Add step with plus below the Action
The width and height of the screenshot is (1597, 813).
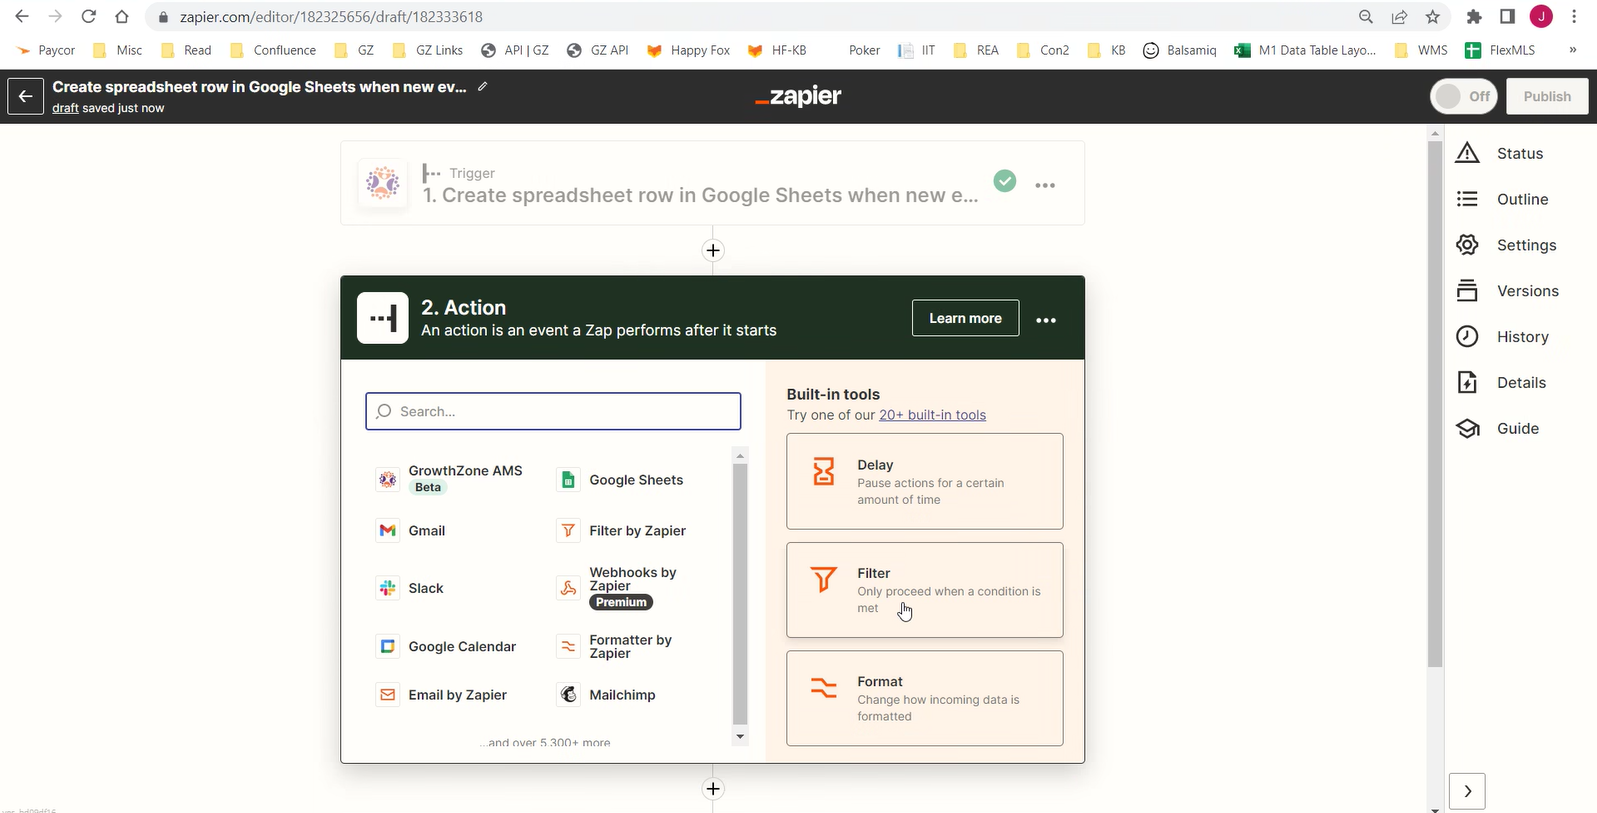tap(713, 789)
